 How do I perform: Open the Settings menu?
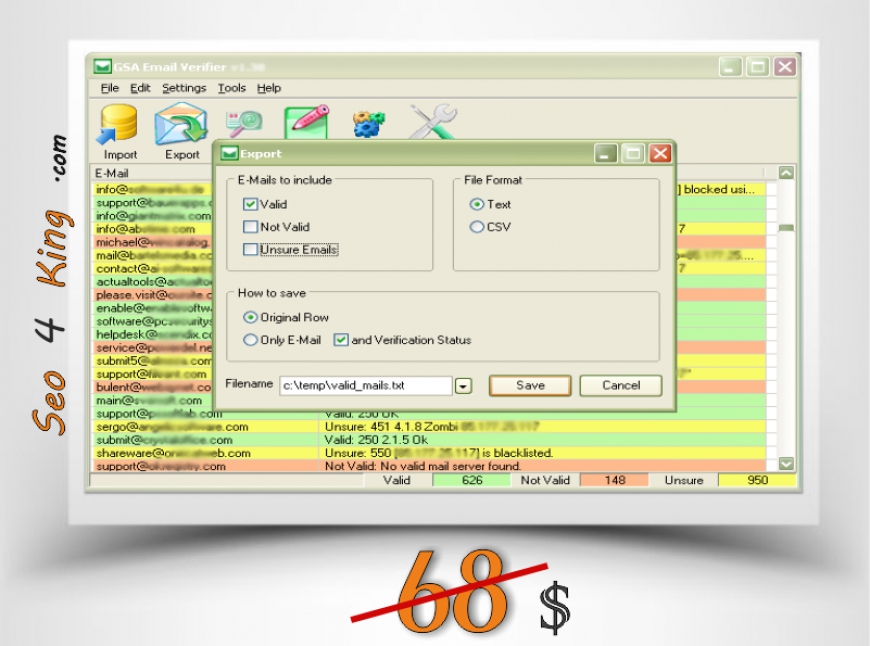[184, 88]
